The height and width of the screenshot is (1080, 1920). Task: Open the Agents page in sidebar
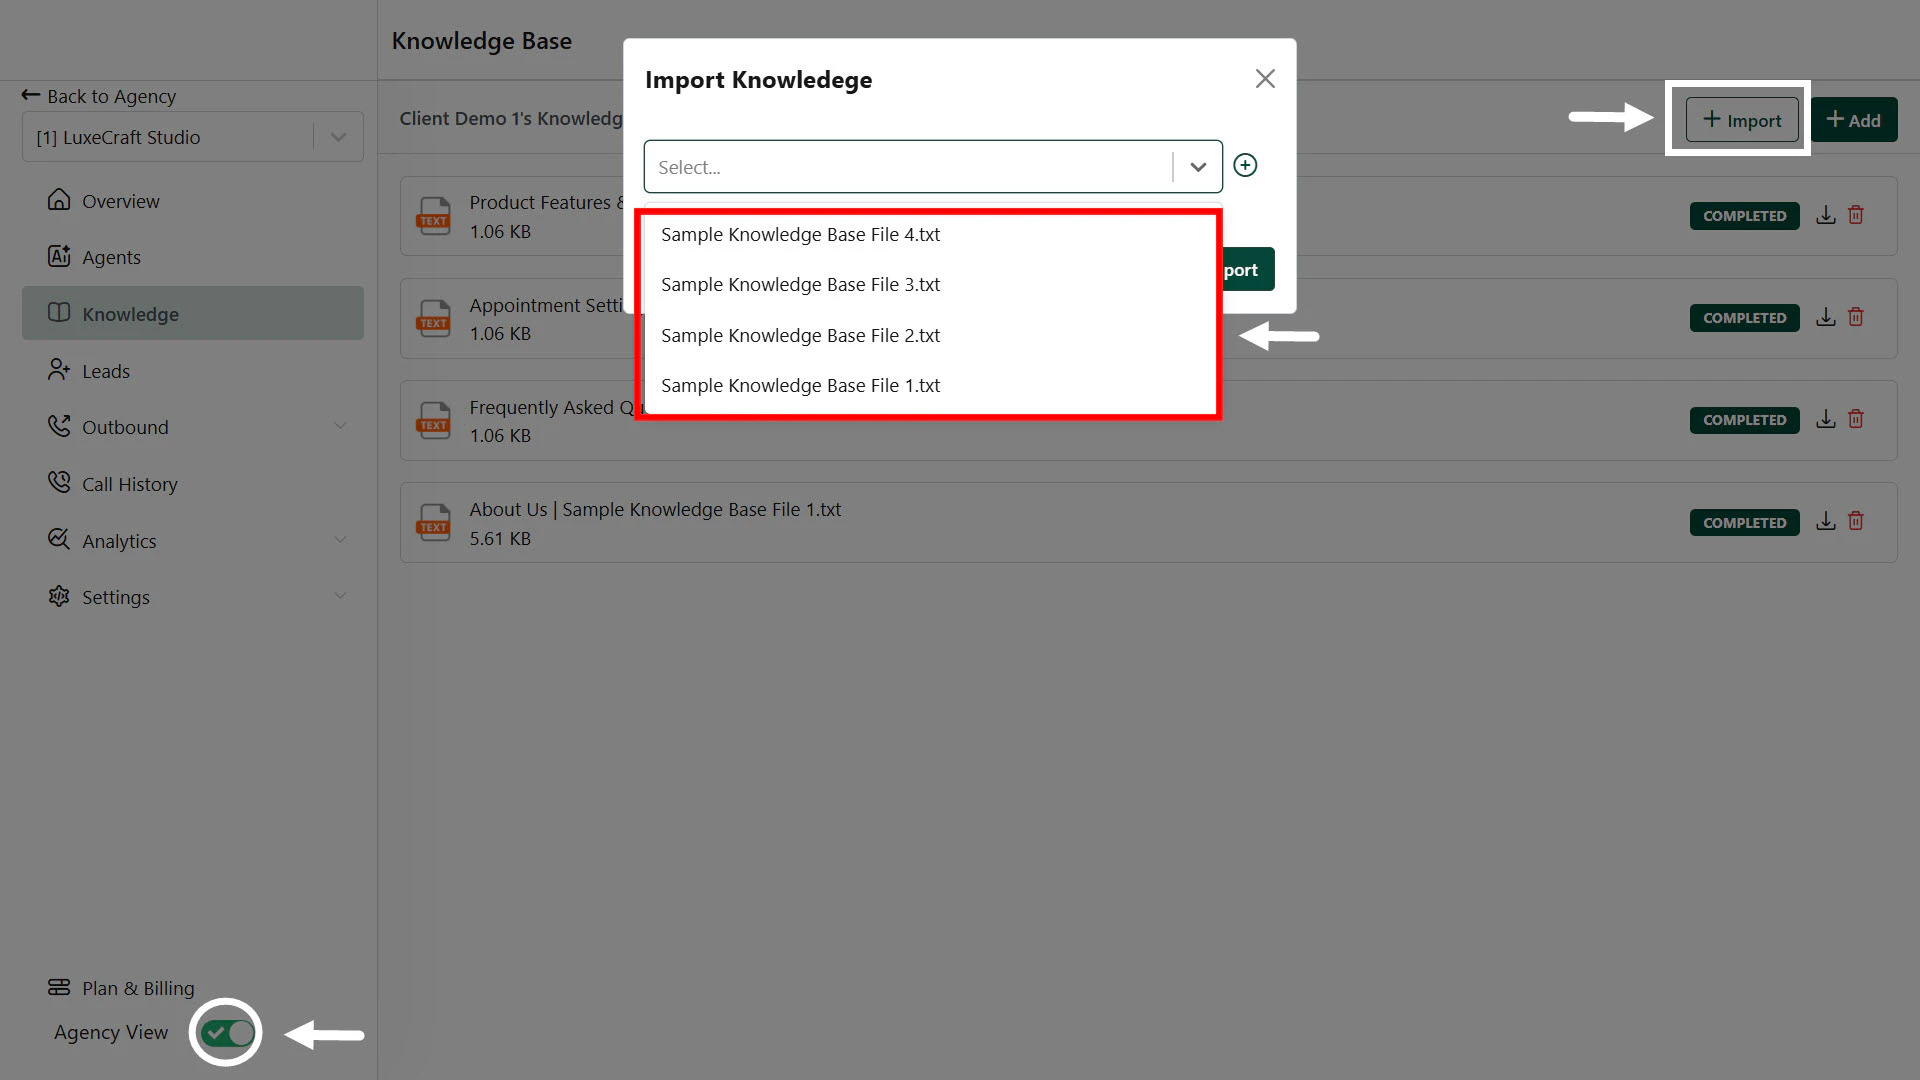(111, 257)
